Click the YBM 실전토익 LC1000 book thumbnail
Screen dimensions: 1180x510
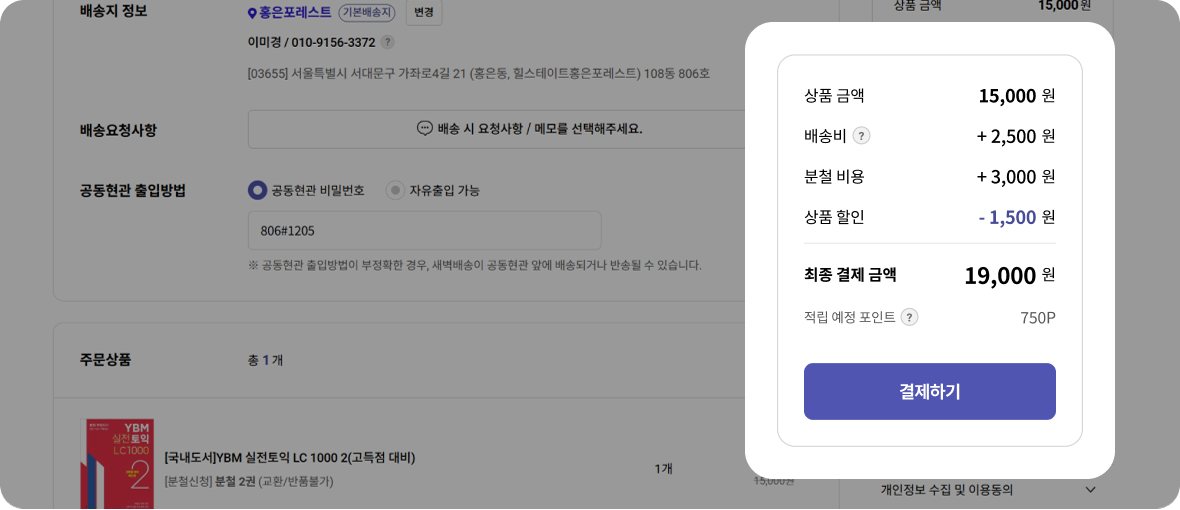[117, 464]
